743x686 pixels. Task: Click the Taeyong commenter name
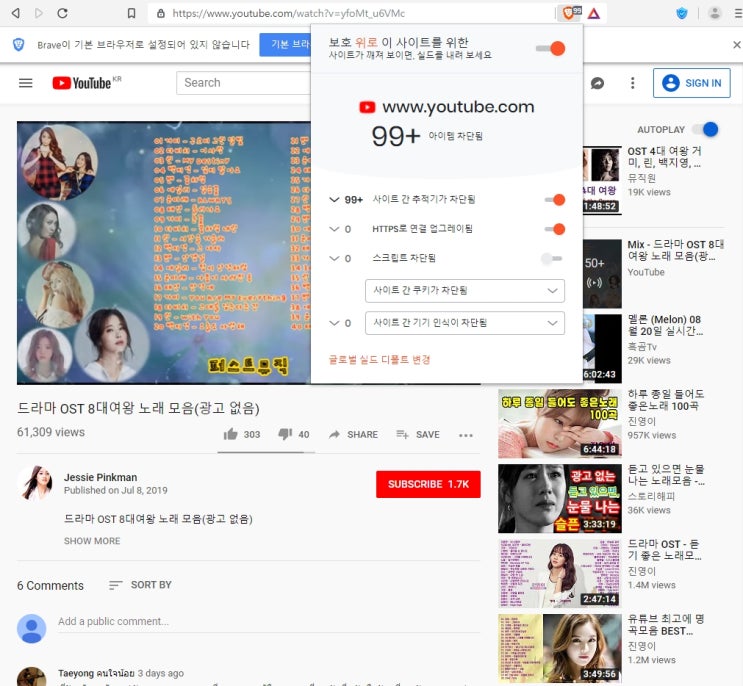(x=96, y=673)
